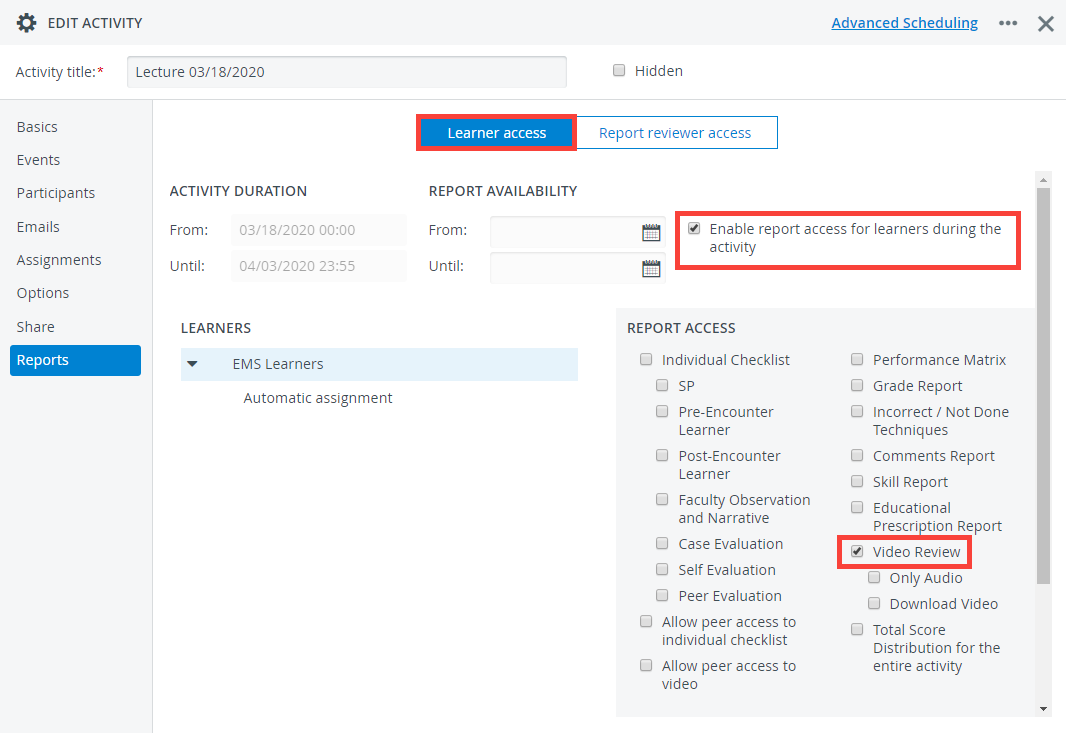Open the three-dots more options menu
The width and height of the screenshot is (1068, 733).
click(x=1007, y=23)
